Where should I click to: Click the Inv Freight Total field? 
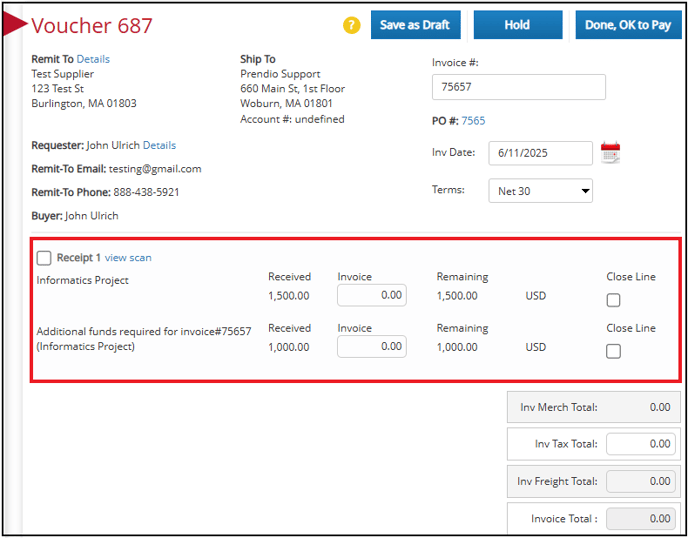[640, 481]
